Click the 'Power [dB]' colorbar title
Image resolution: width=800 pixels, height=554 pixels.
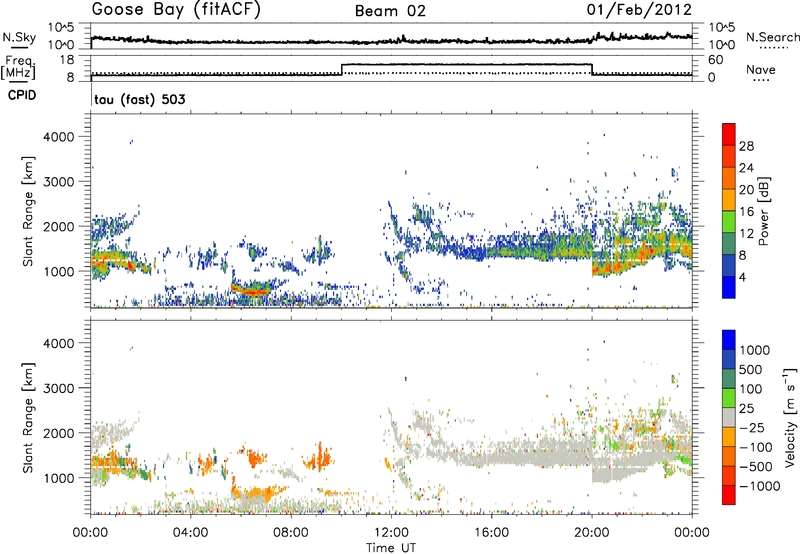tap(764, 211)
